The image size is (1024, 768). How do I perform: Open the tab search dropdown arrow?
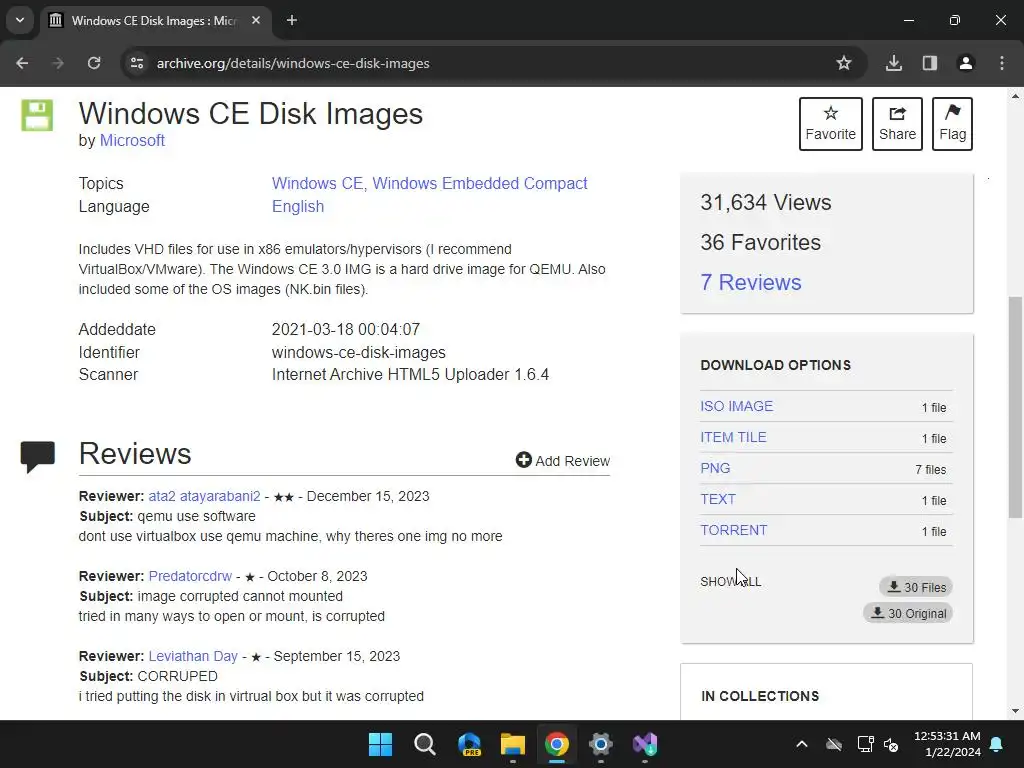(x=20, y=20)
